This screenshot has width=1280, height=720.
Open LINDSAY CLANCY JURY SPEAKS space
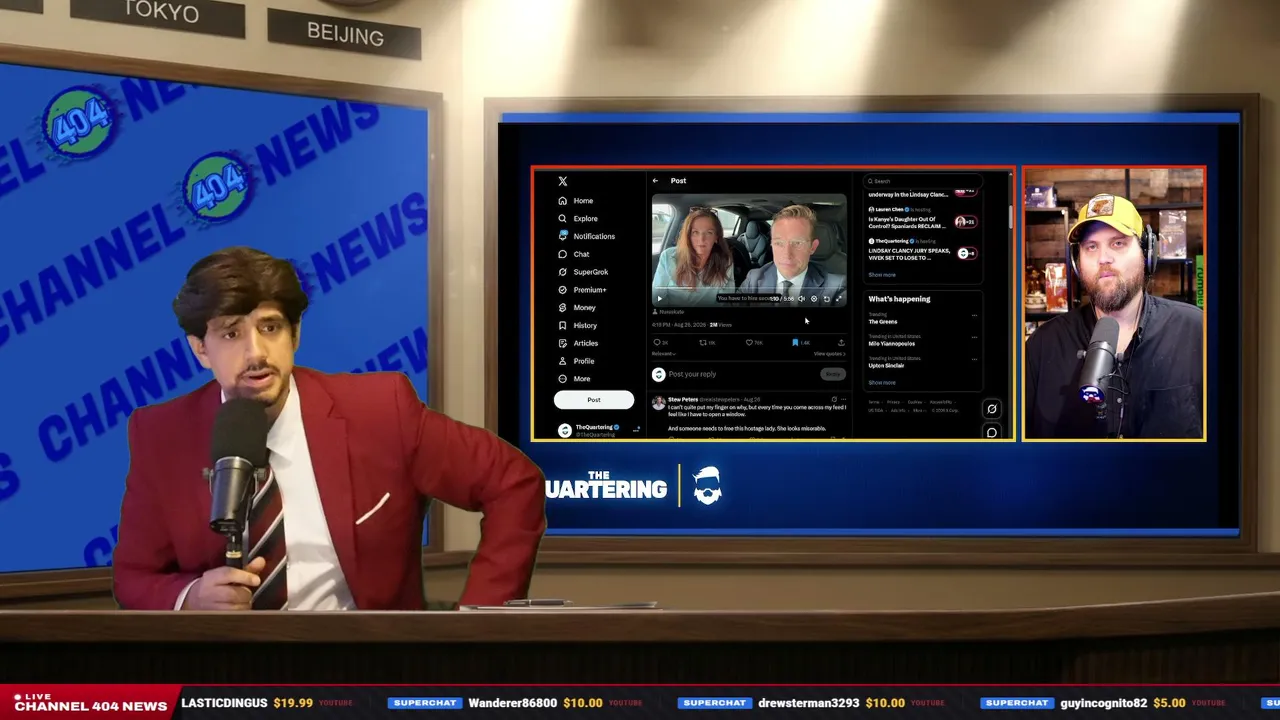point(923,250)
